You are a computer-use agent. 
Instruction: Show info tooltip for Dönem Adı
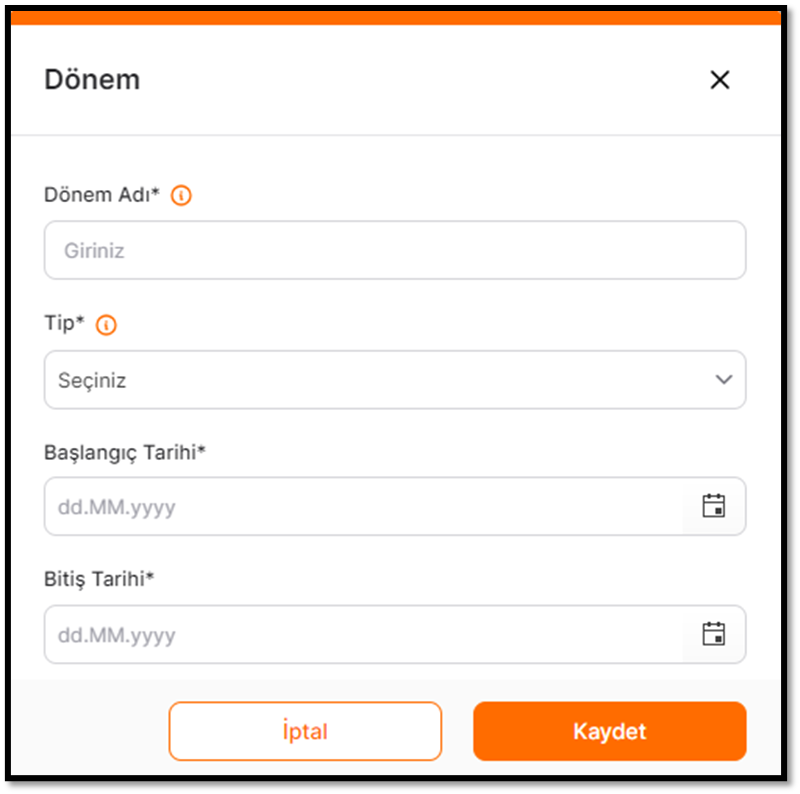[x=181, y=195]
